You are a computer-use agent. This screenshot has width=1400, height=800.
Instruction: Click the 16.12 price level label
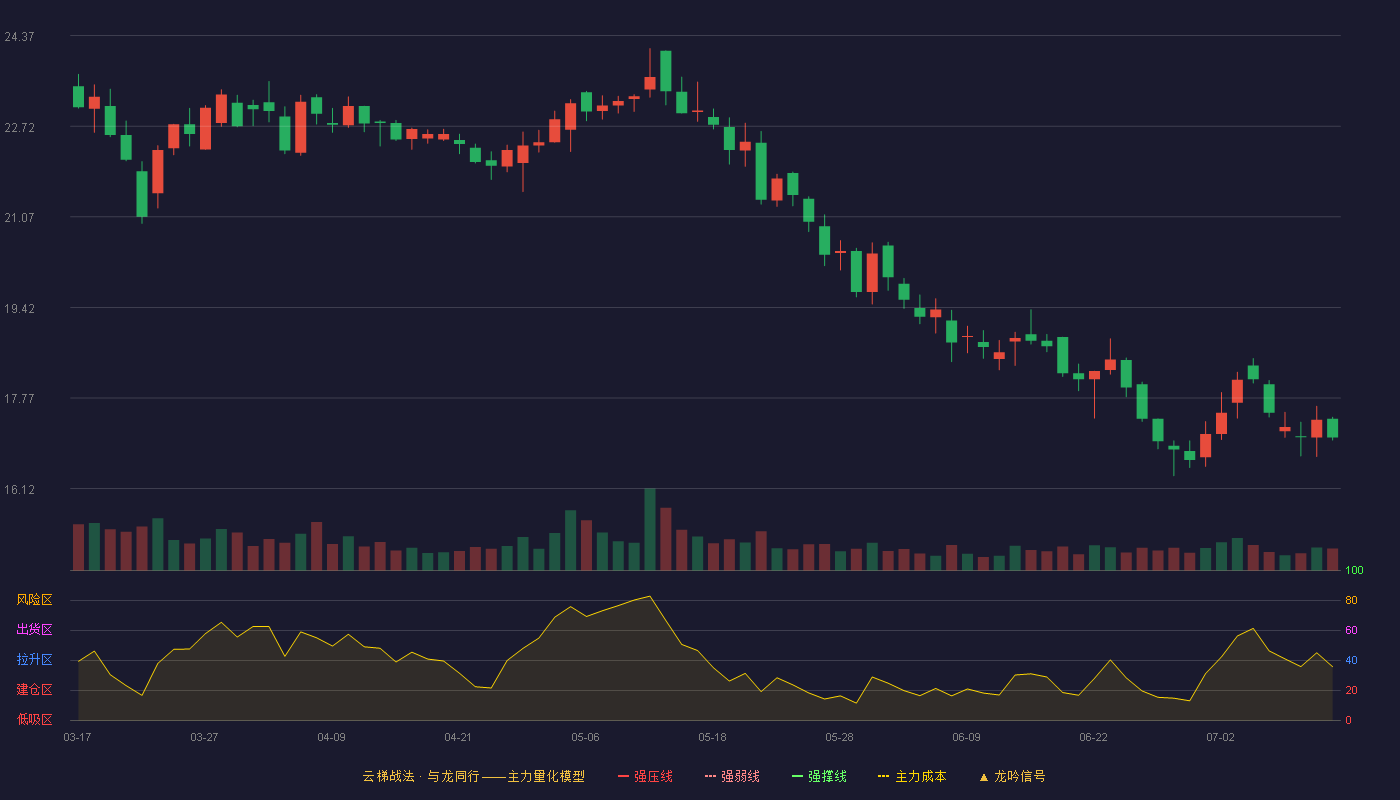20,490
